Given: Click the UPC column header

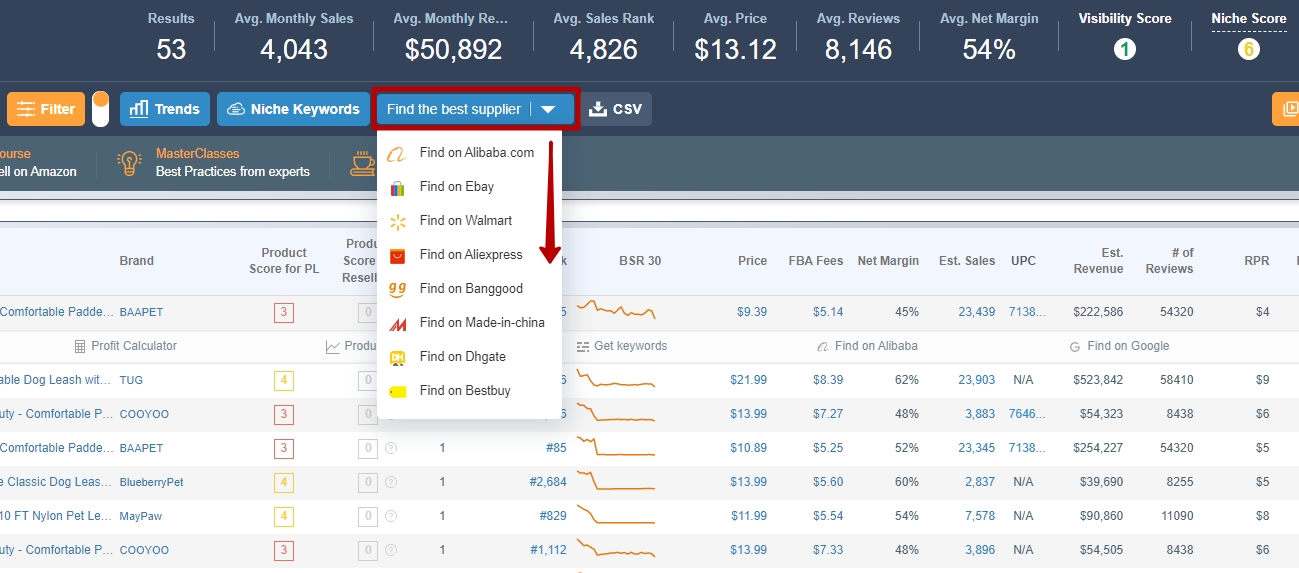Looking at the screenshot, I should [x=1023, y=261].
